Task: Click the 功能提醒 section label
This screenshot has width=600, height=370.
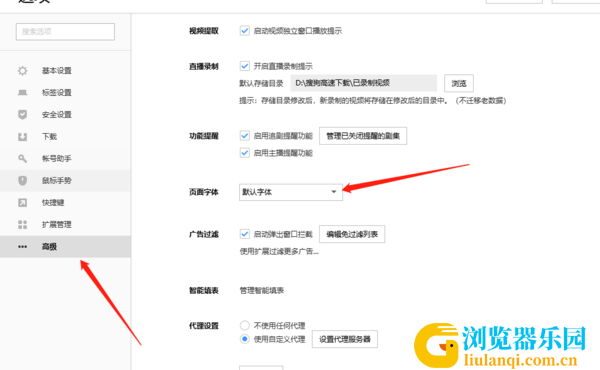Action: (204, 136)
